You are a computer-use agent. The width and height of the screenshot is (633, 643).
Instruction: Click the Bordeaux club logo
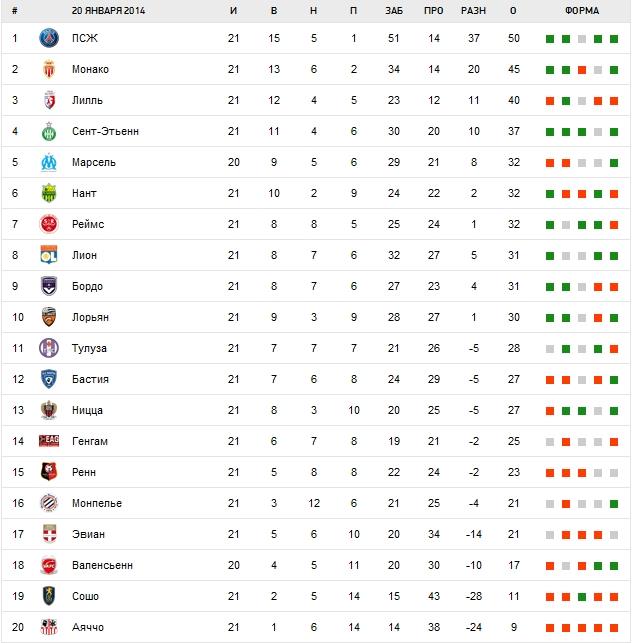48,286
